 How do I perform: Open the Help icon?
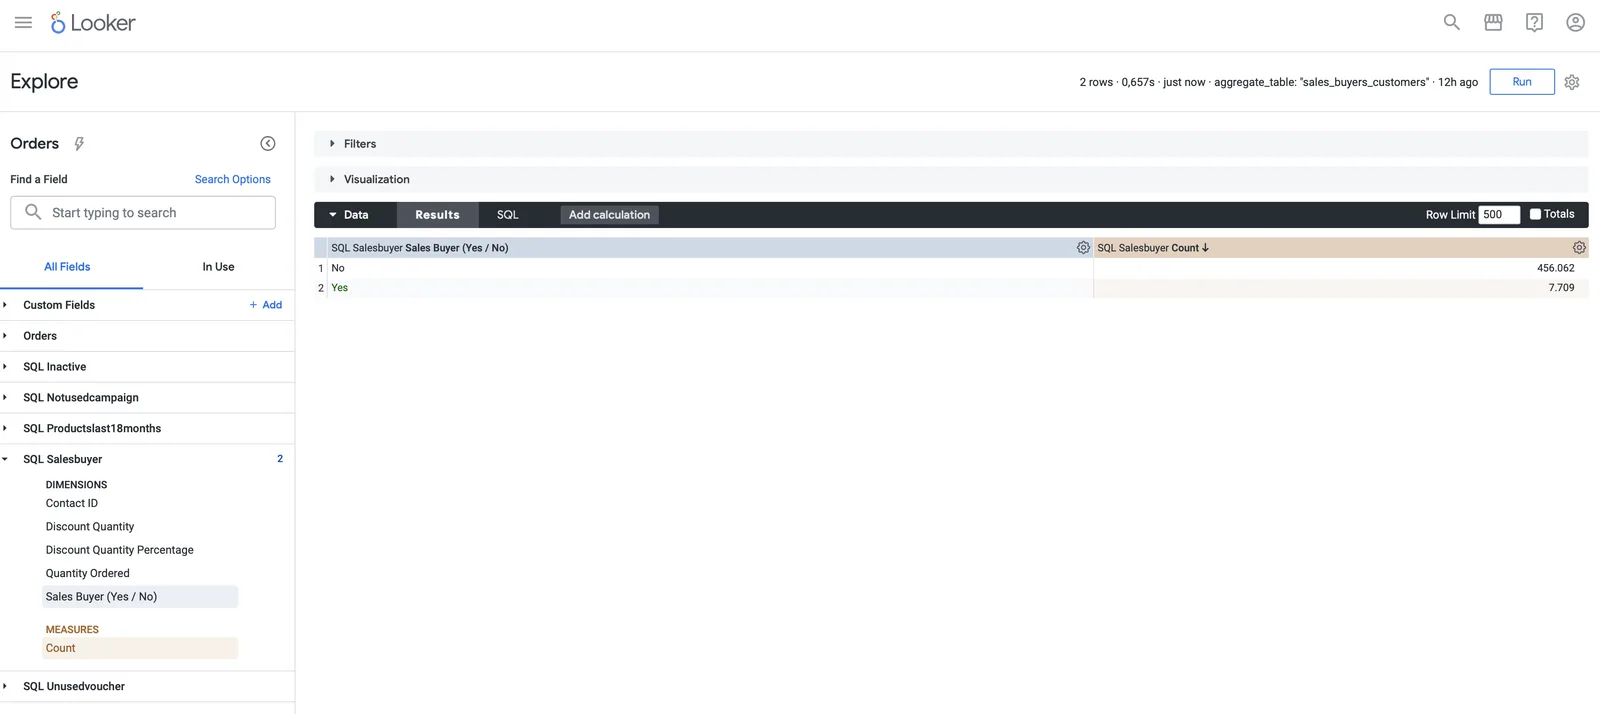point(1534,22)
